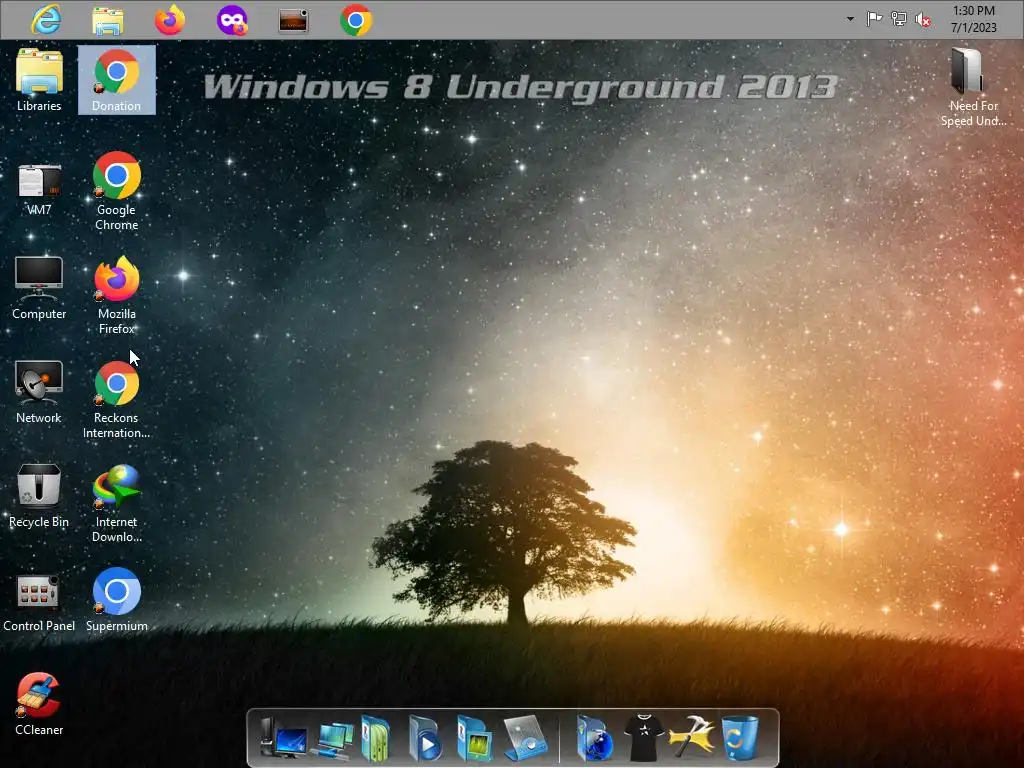1024x768 pixels.
Task: Open the purple mask Firefox private icon
Action: pyautogui.click(x=232, y=20)
